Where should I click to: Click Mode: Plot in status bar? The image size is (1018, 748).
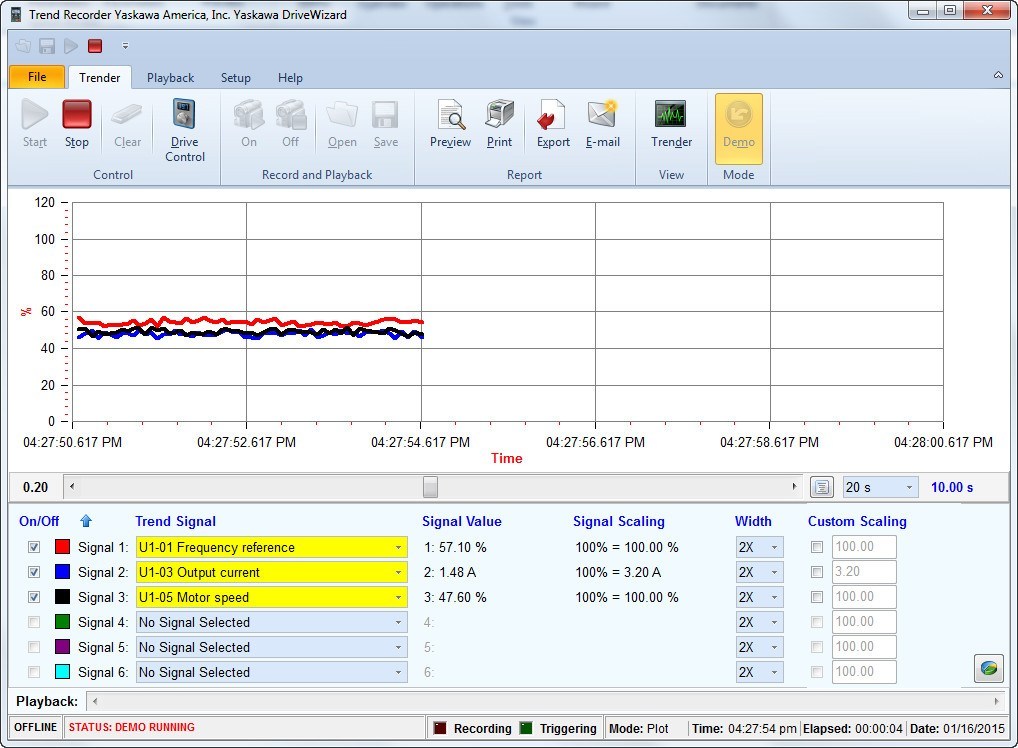point(638,729)
